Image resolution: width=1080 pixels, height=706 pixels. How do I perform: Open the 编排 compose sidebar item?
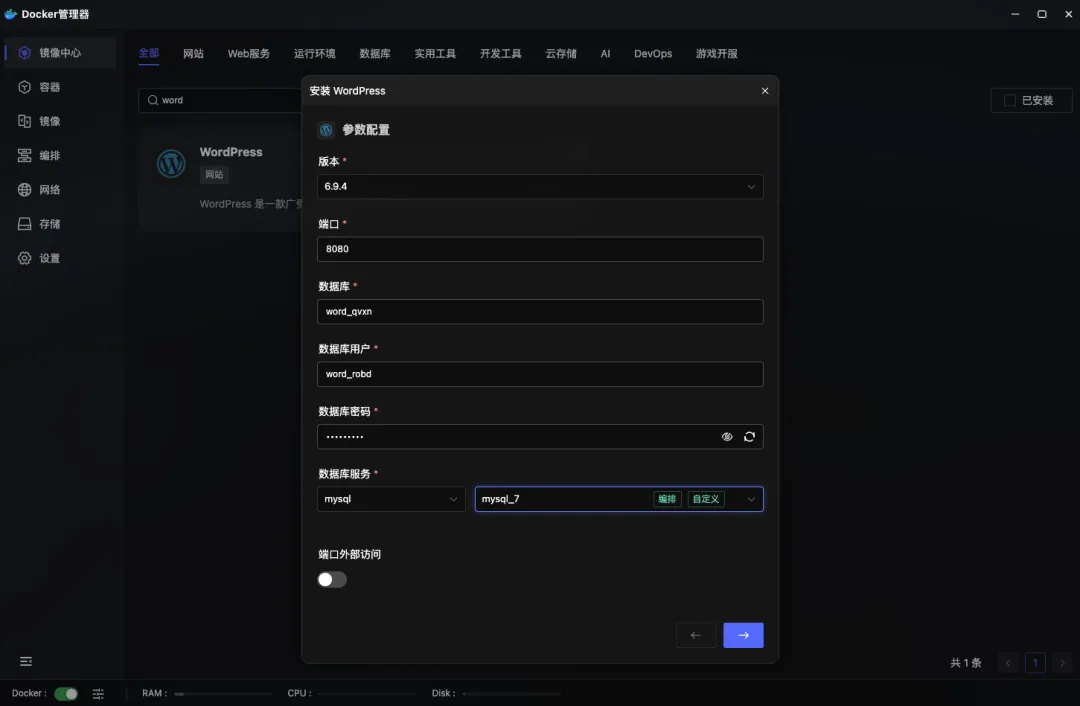(x=60, y=156)
